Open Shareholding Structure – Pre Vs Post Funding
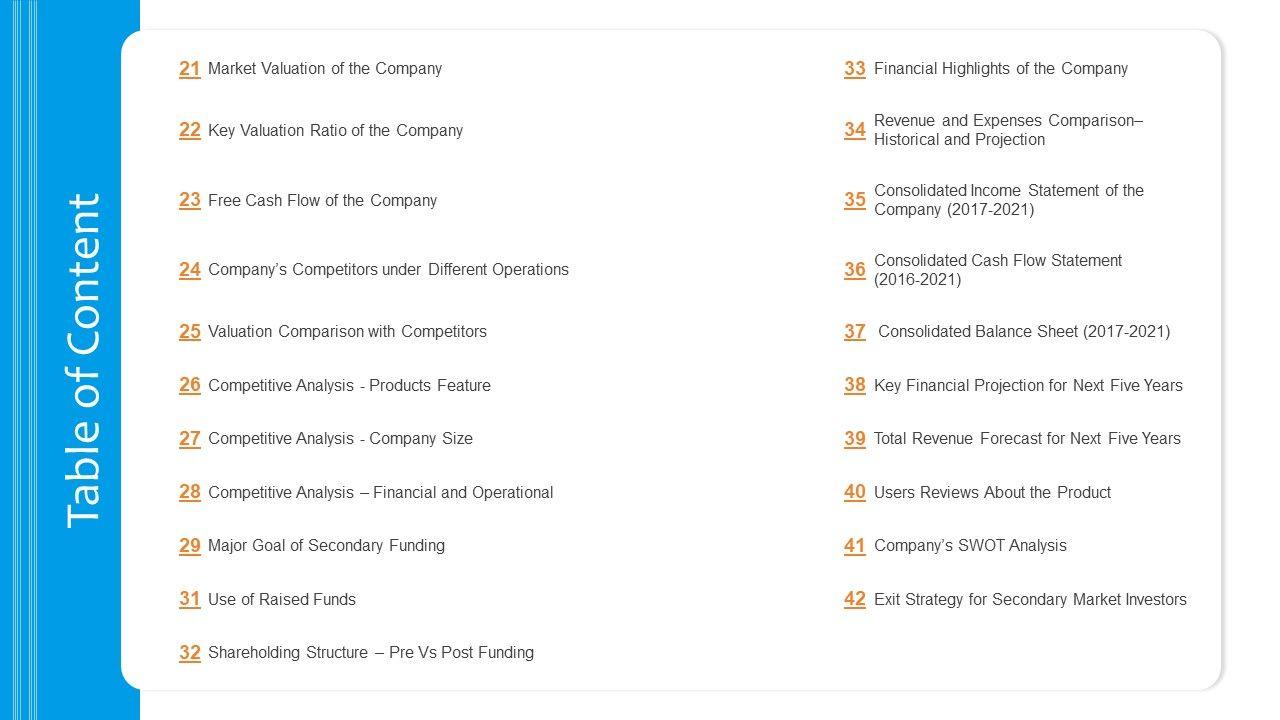1280x720 pixels. pyautogui.click(x=370, y=652)
